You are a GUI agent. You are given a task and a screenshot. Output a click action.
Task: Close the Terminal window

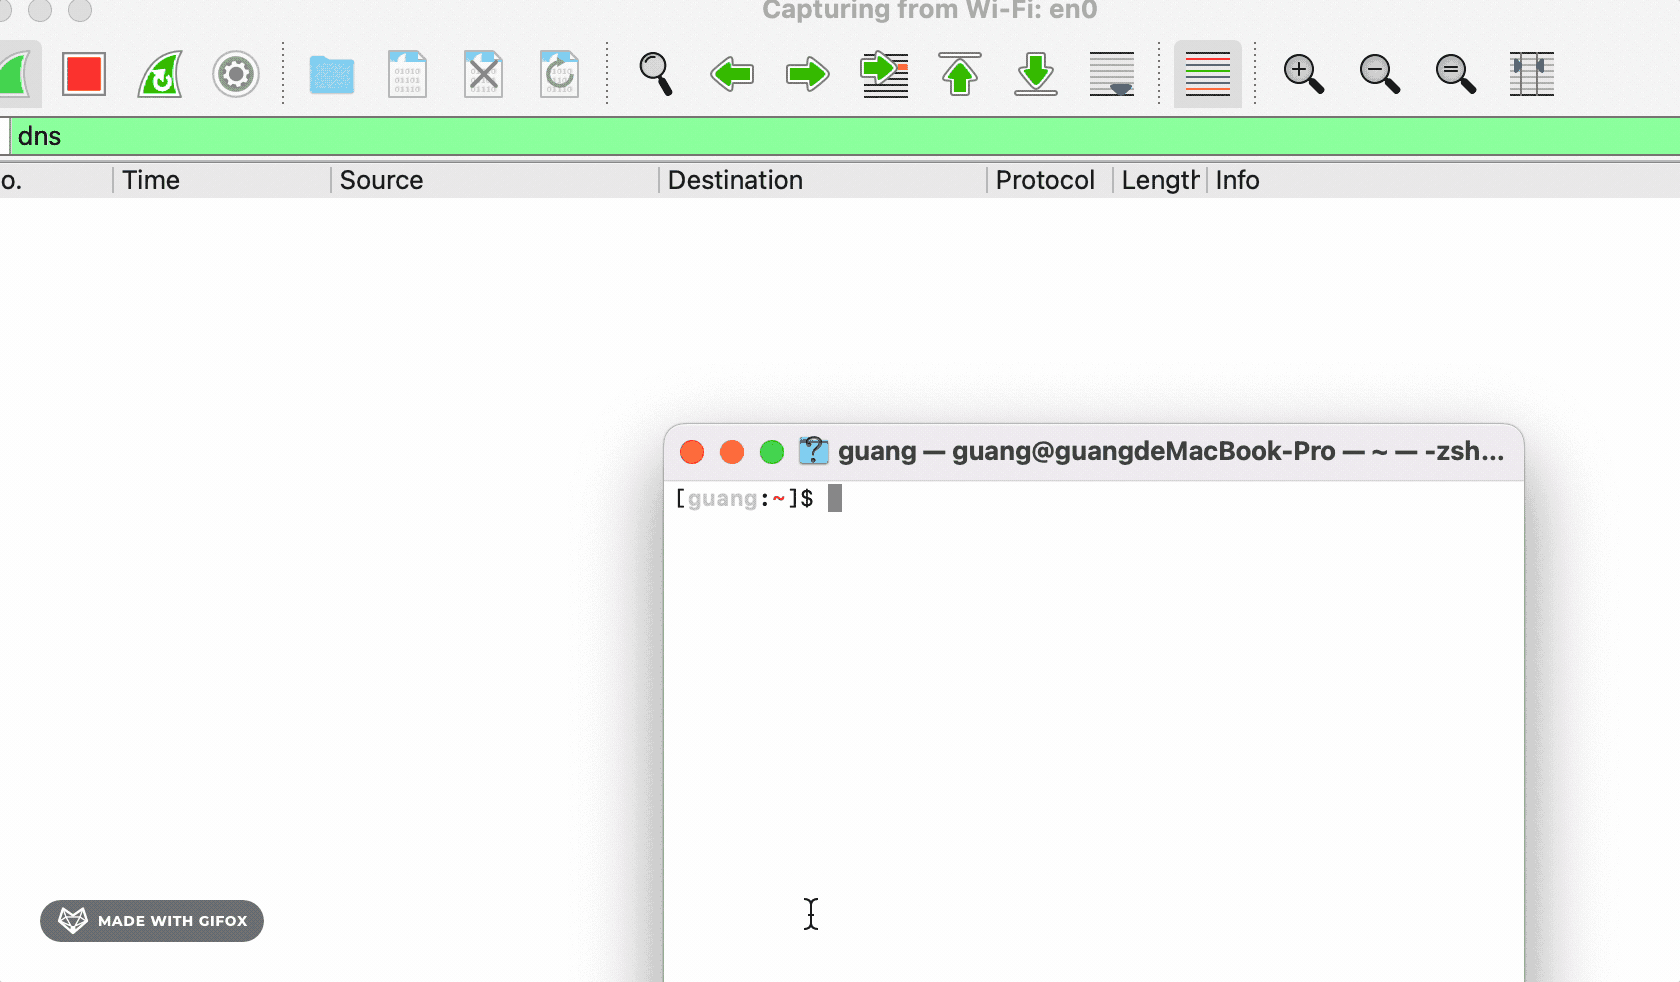[x=692, y=452]
